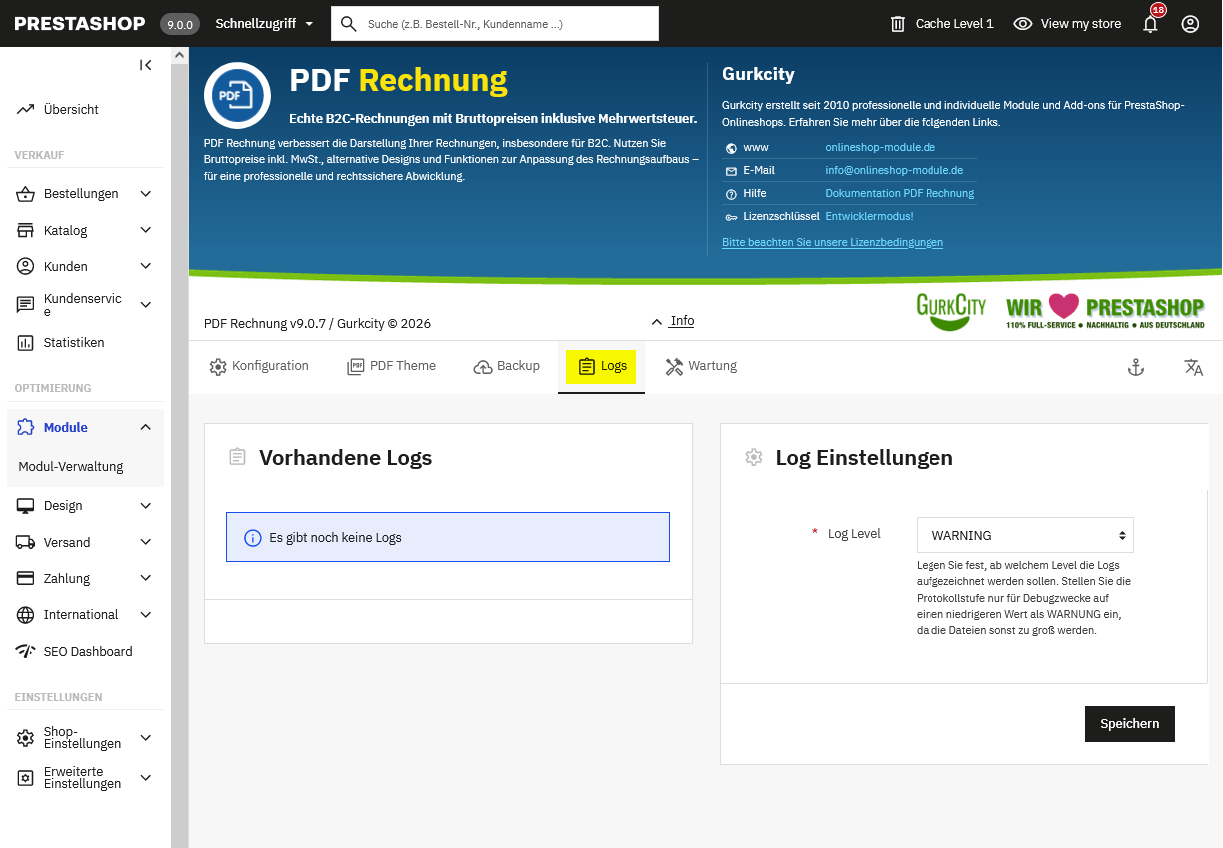Viewport: 1223px width, 848px height.
Task: Click the Shop-Einstellungen gear icon
Action: 25,738
